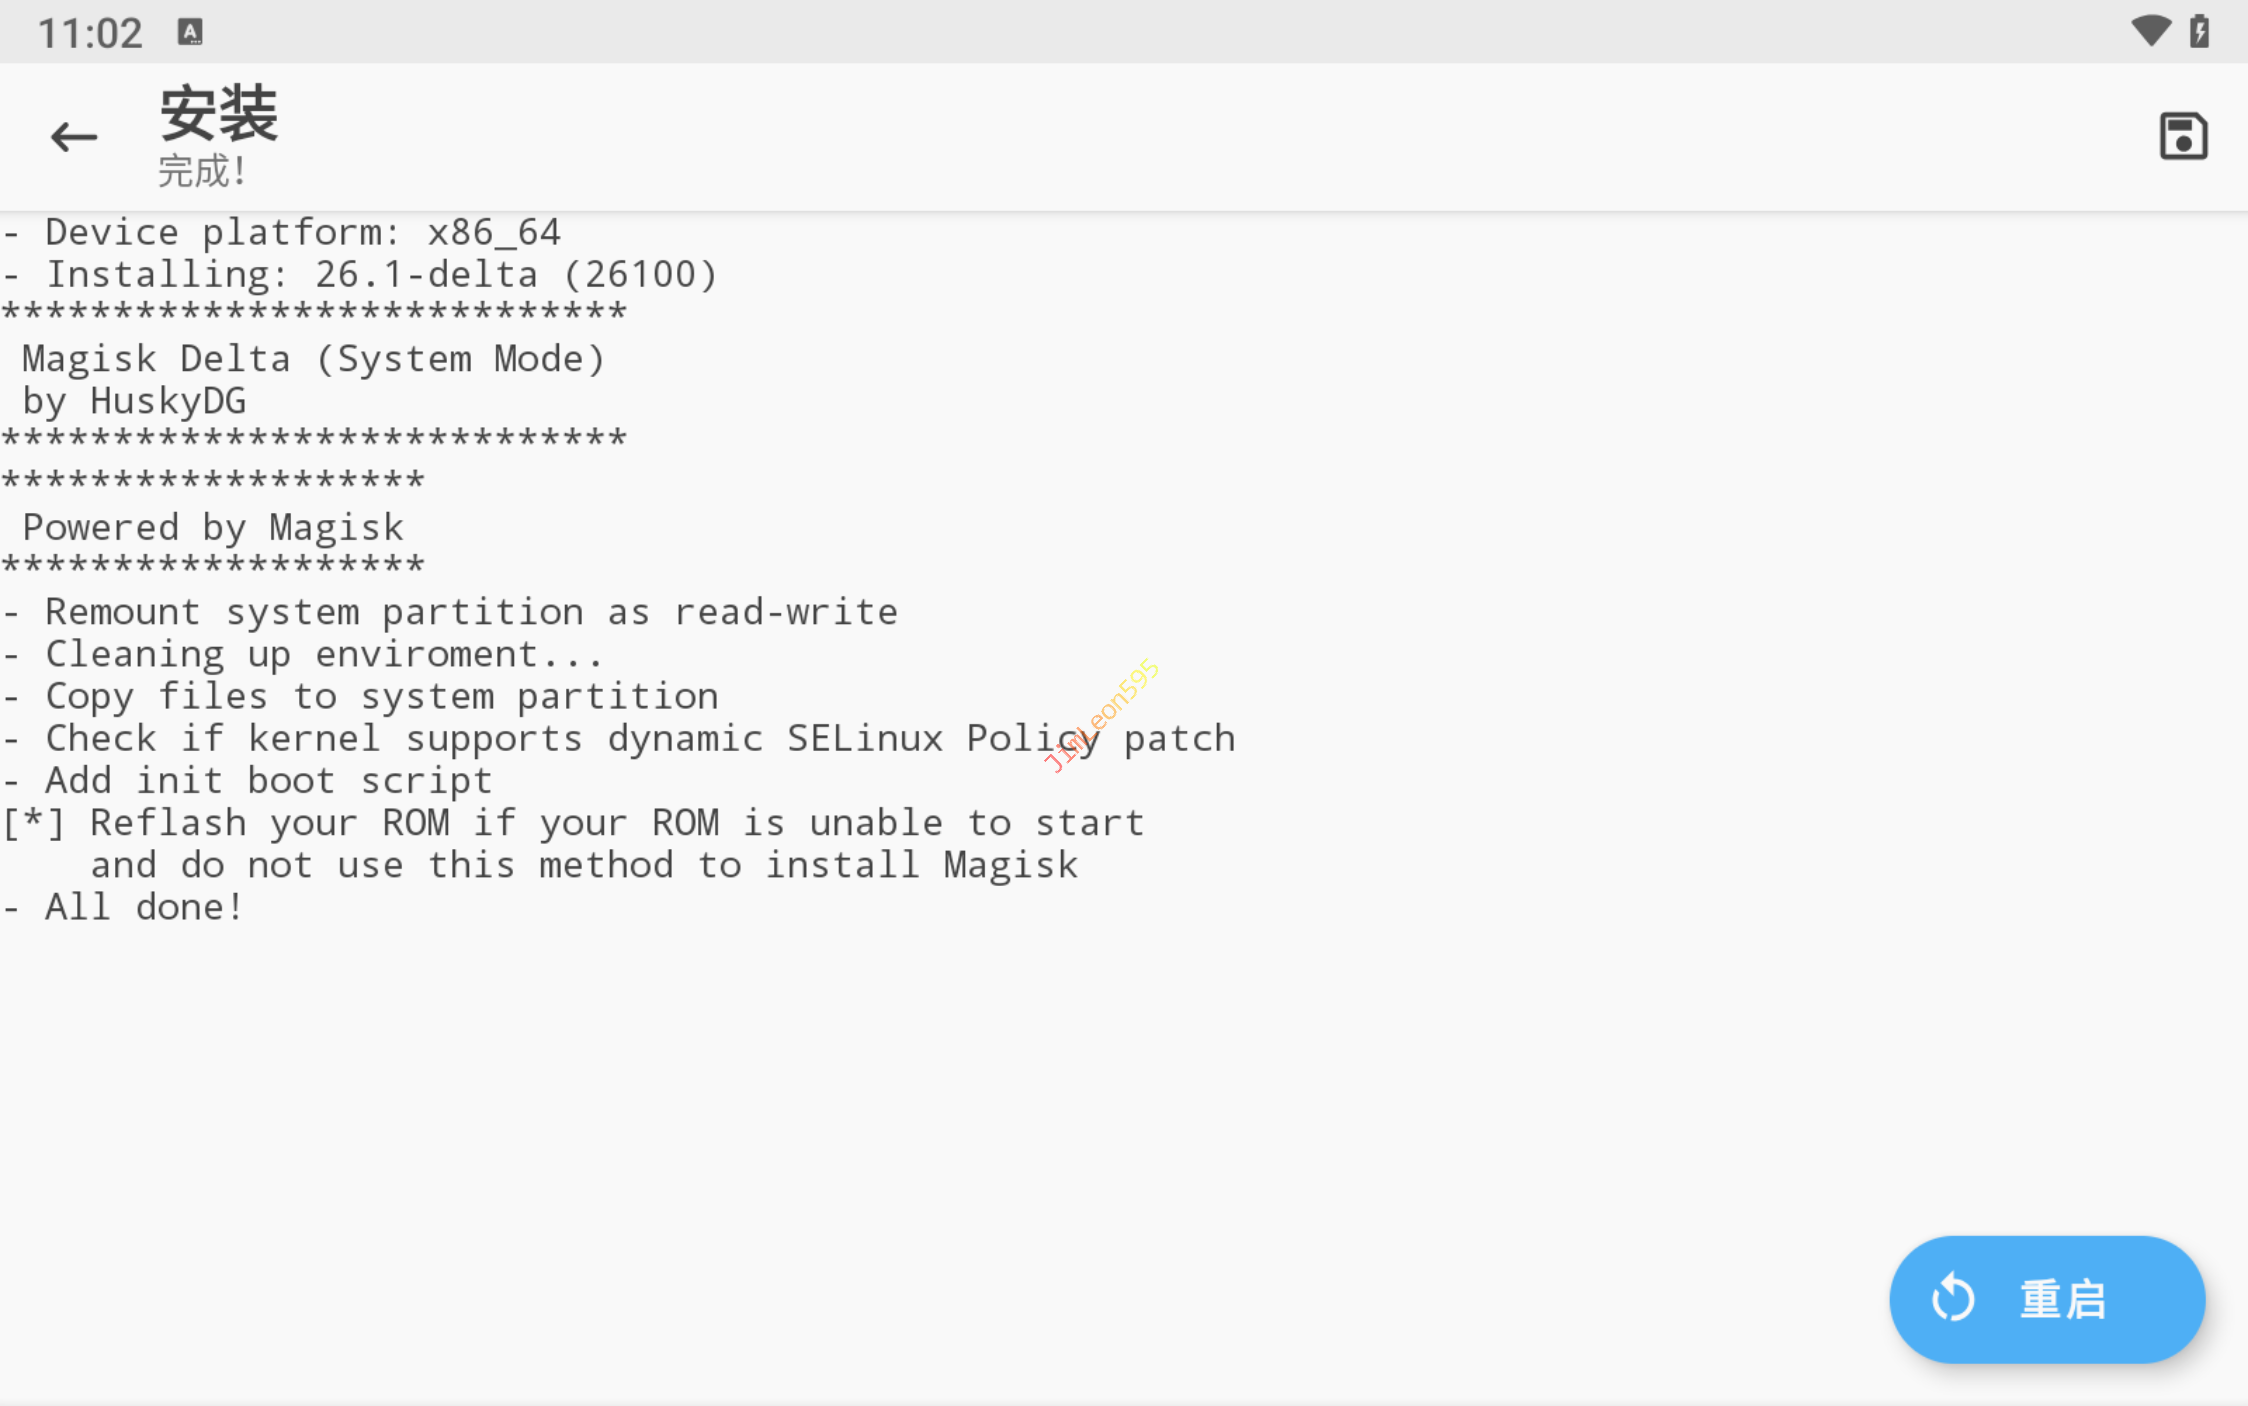
Task: Click the 完成! subtitle text
Action: [x=202, y=171]
